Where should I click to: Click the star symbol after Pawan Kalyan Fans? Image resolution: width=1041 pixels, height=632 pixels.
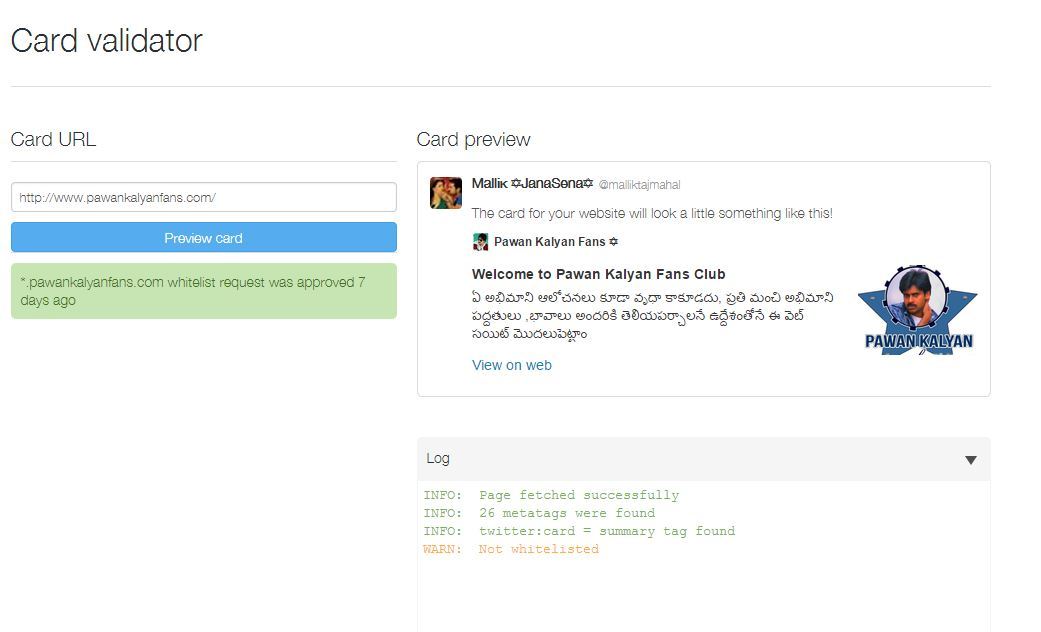tap(610, 241)
